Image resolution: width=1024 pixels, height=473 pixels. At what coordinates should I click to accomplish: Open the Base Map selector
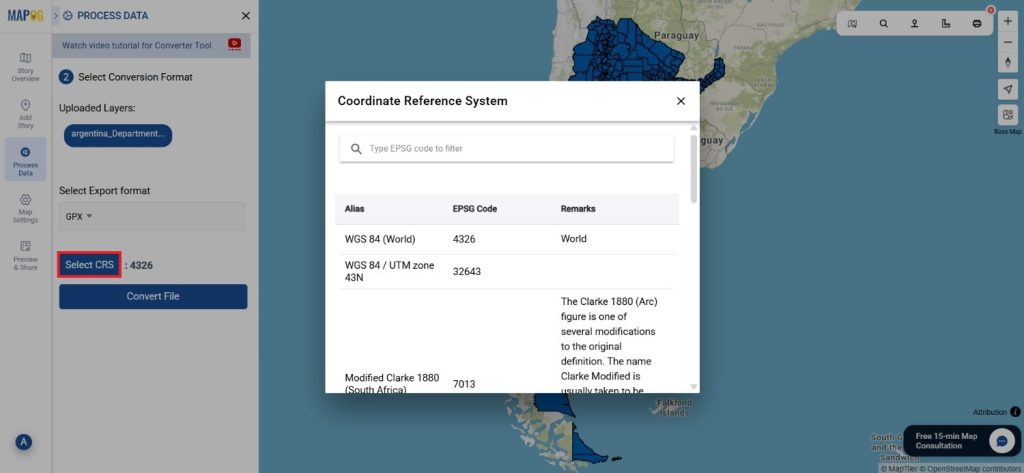[x=1007, y=116]
